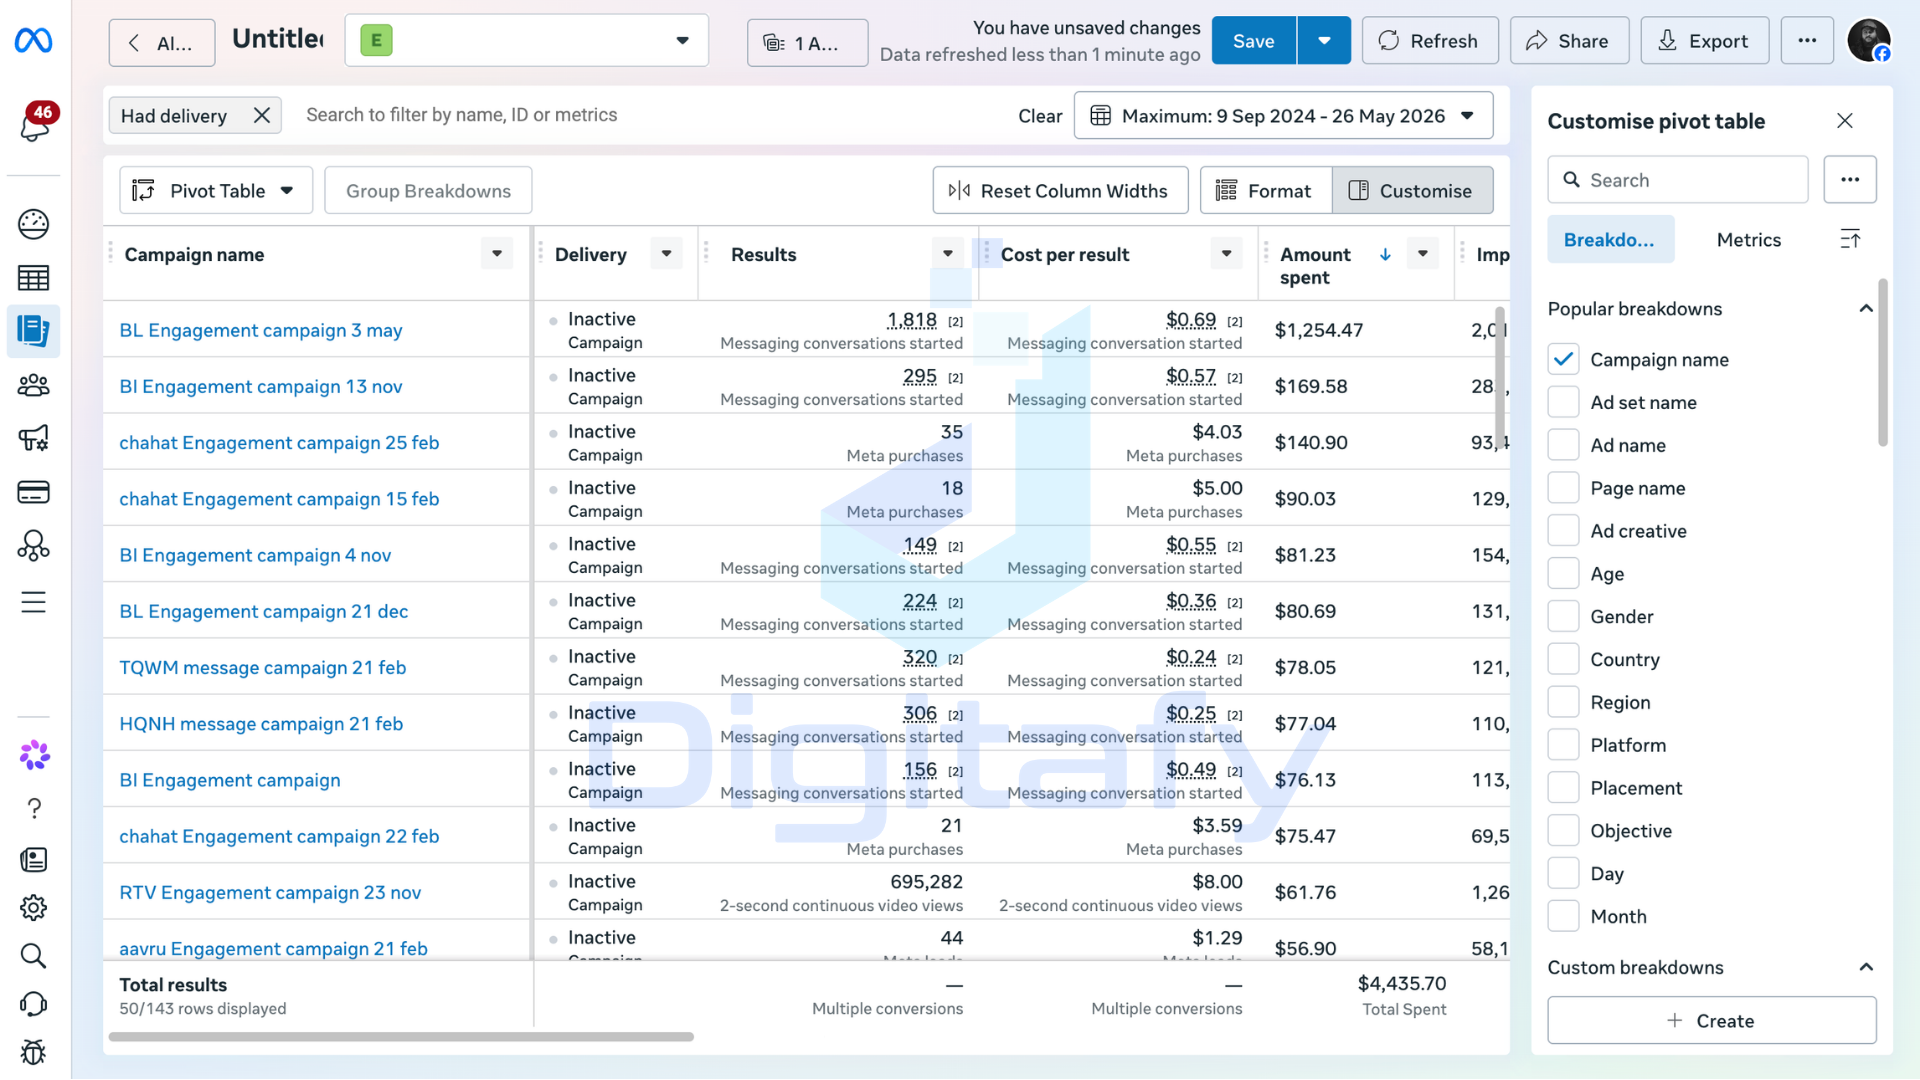1920x1080 pixels.
Task: Open BL Engagement campaign 3 may link
Action: point(261,330)
